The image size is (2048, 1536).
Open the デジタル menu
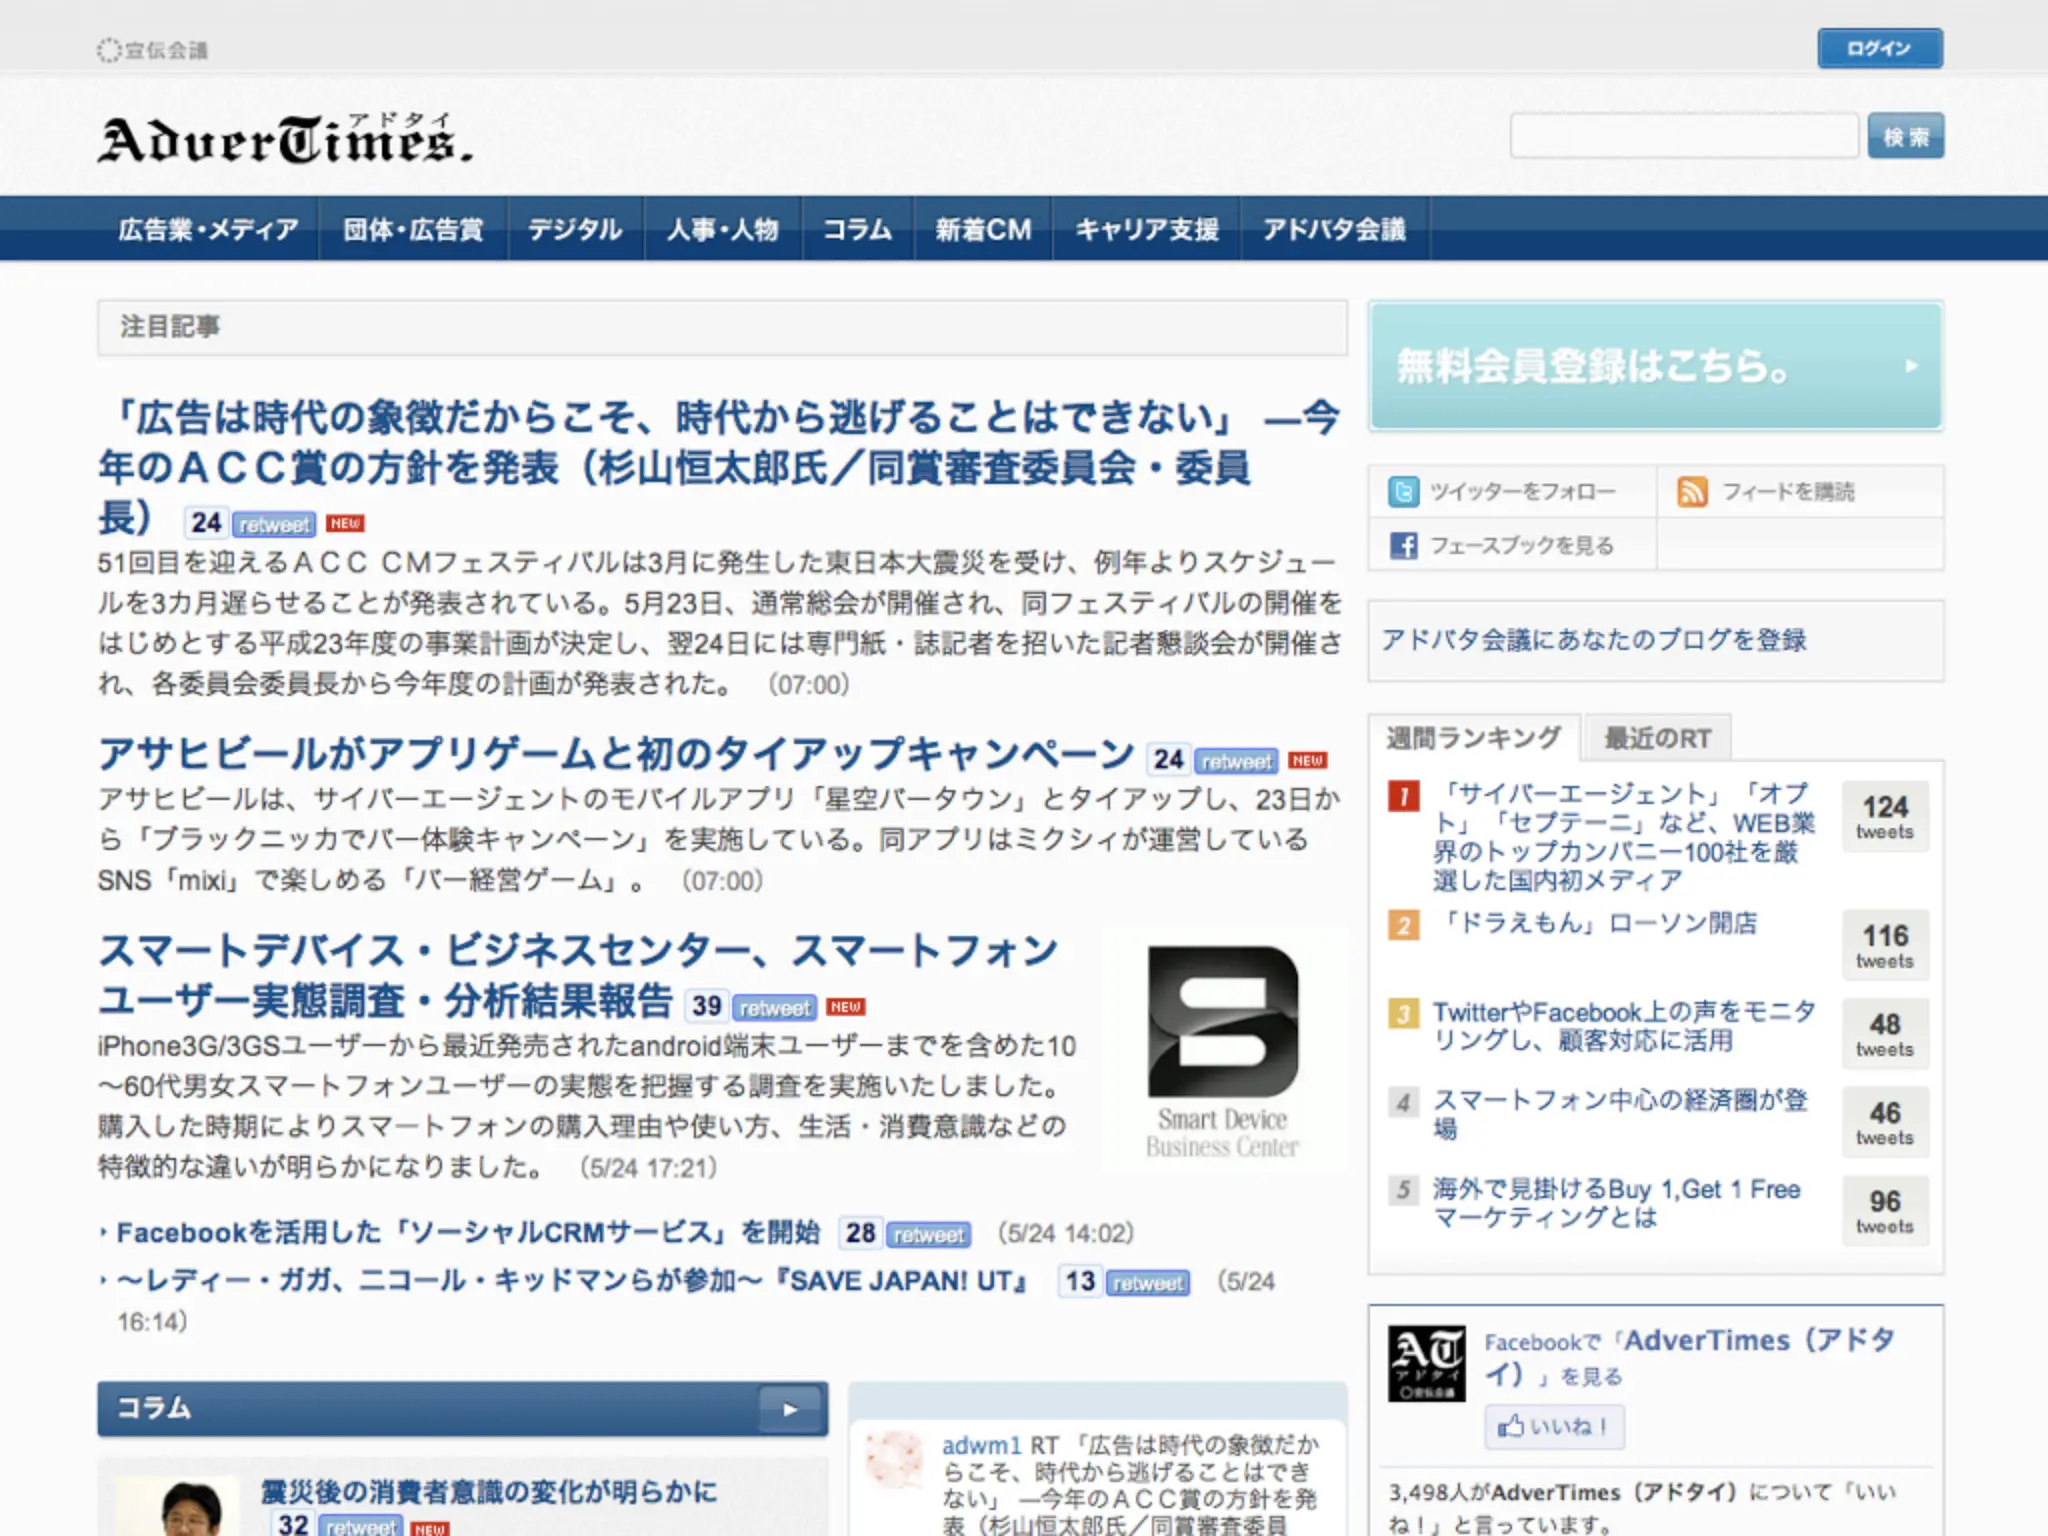click(x=575, y=229)
